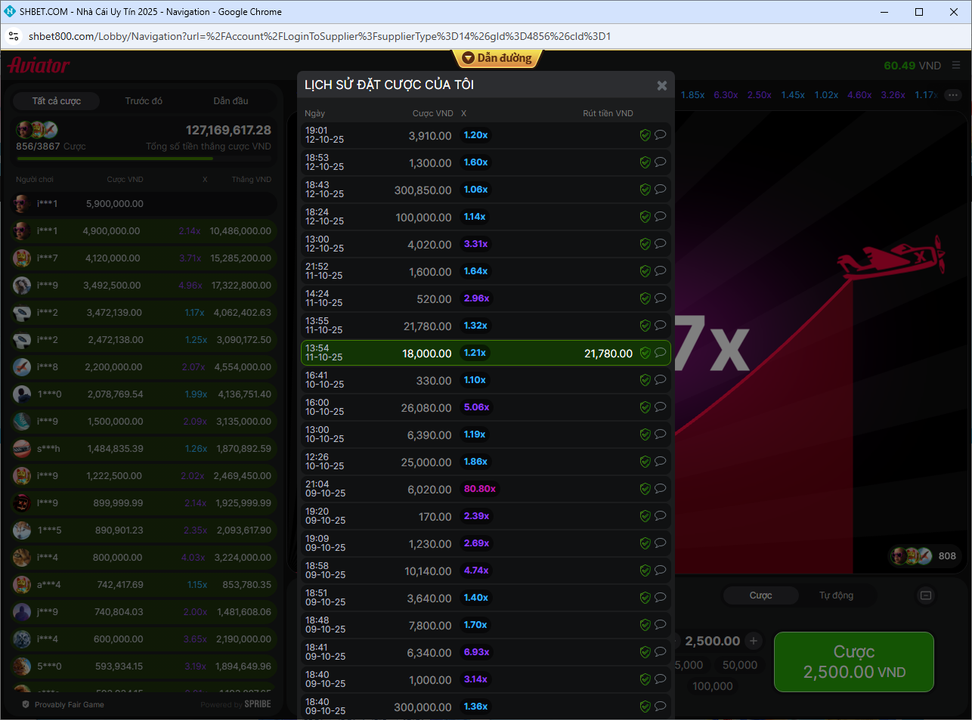Open chat bubble icon for 18:53 bet
This screenshot has height=720, width=972.
(x=660, y=162)
